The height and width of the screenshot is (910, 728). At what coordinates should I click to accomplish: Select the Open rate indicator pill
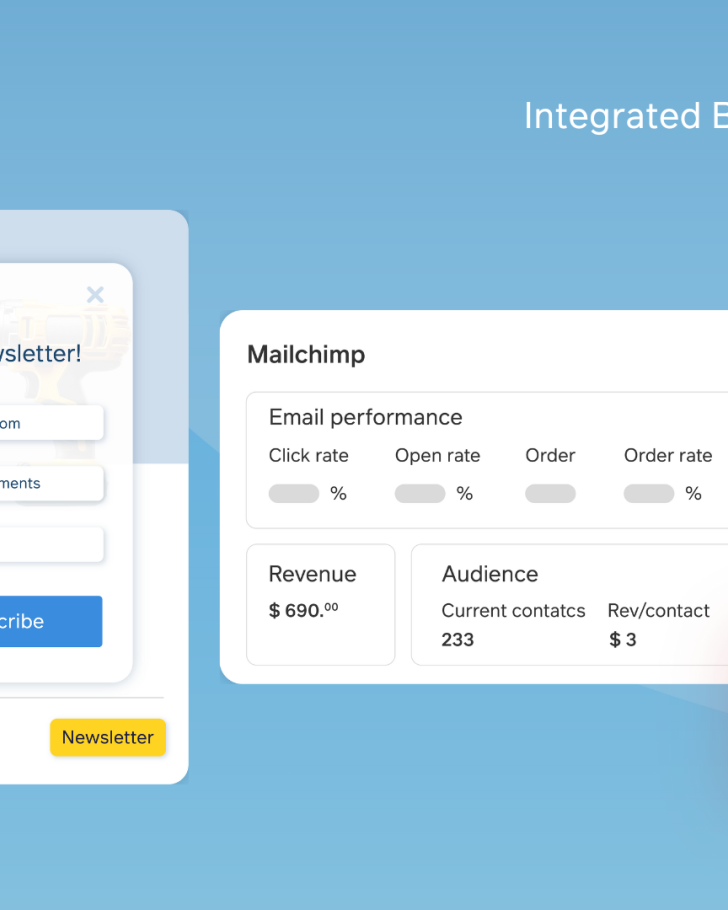click(419, 493)
